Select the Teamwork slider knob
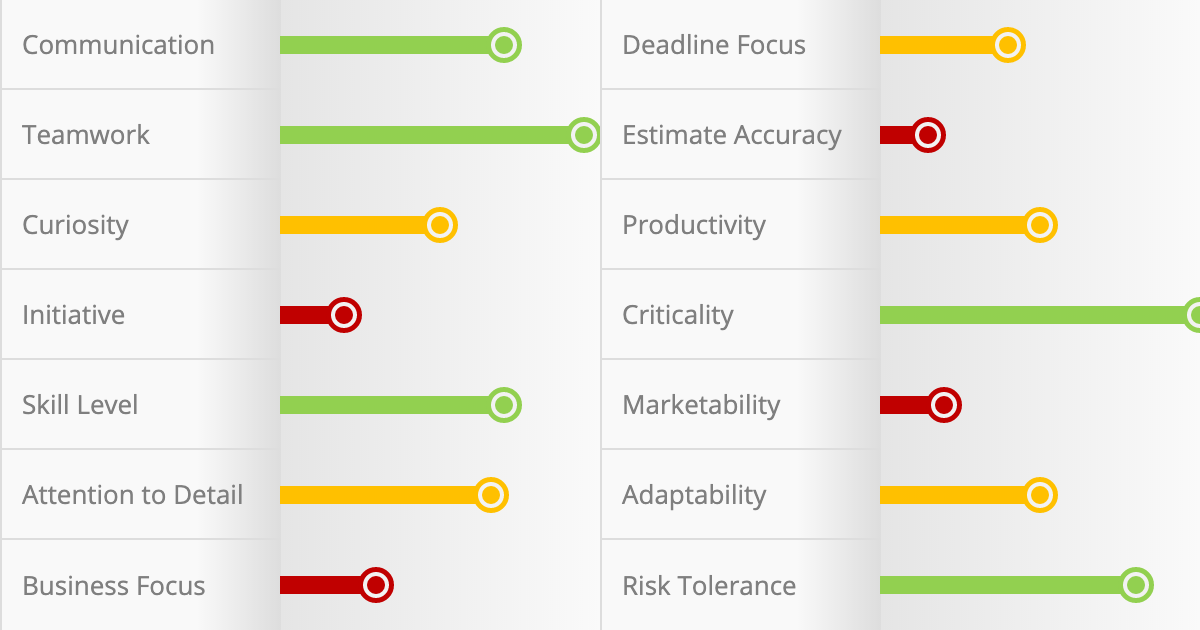 pyautogui.click(x=583, y=135)
